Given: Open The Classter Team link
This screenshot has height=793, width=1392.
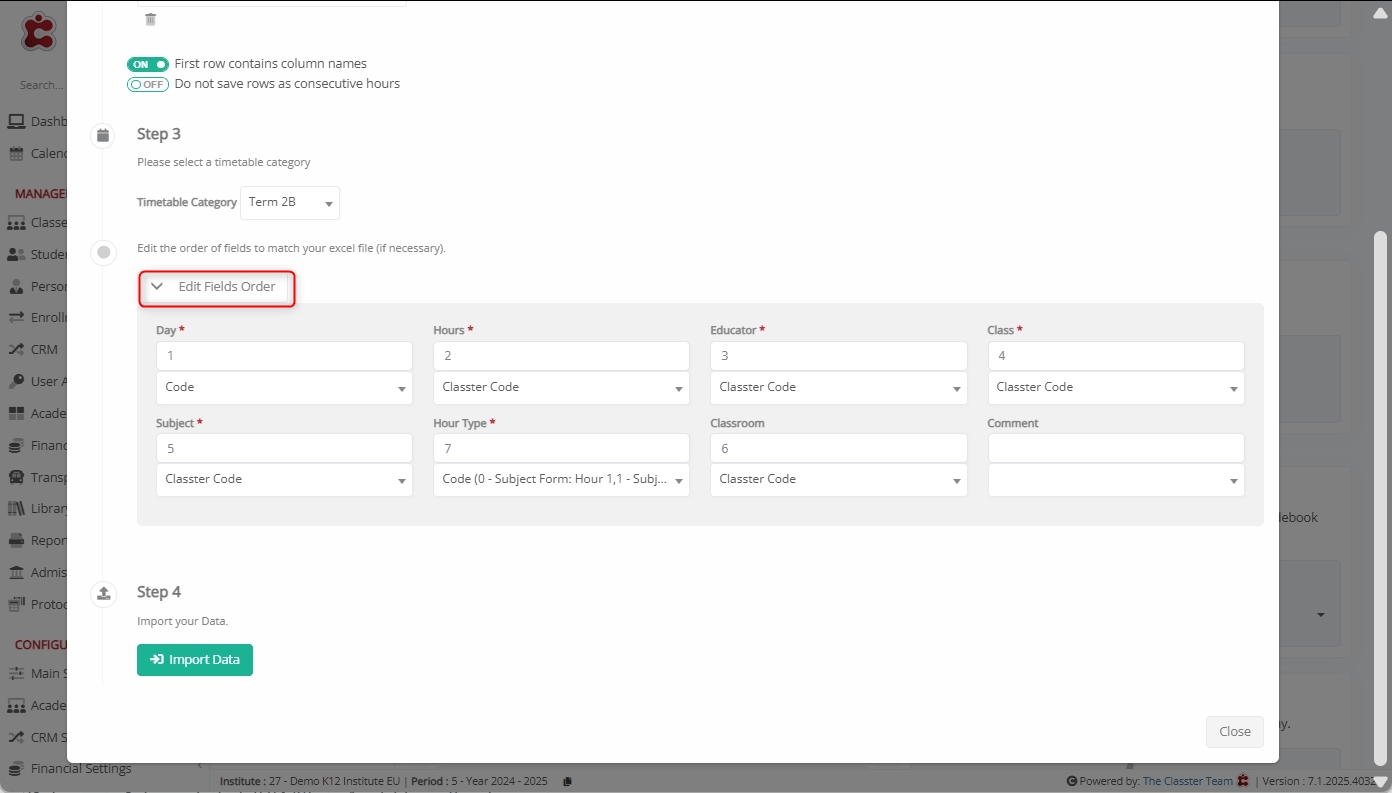Looking at the screenshot, I should click(1187, 781).
